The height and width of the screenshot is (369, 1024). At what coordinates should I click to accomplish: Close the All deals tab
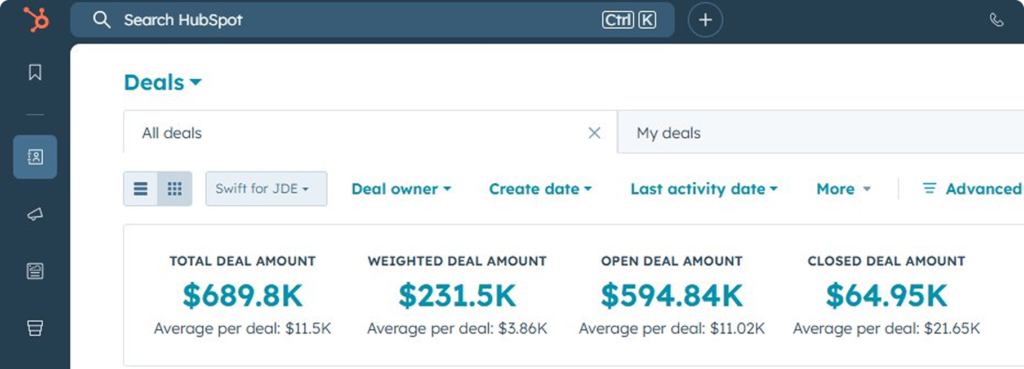click(x=594, y=133)
